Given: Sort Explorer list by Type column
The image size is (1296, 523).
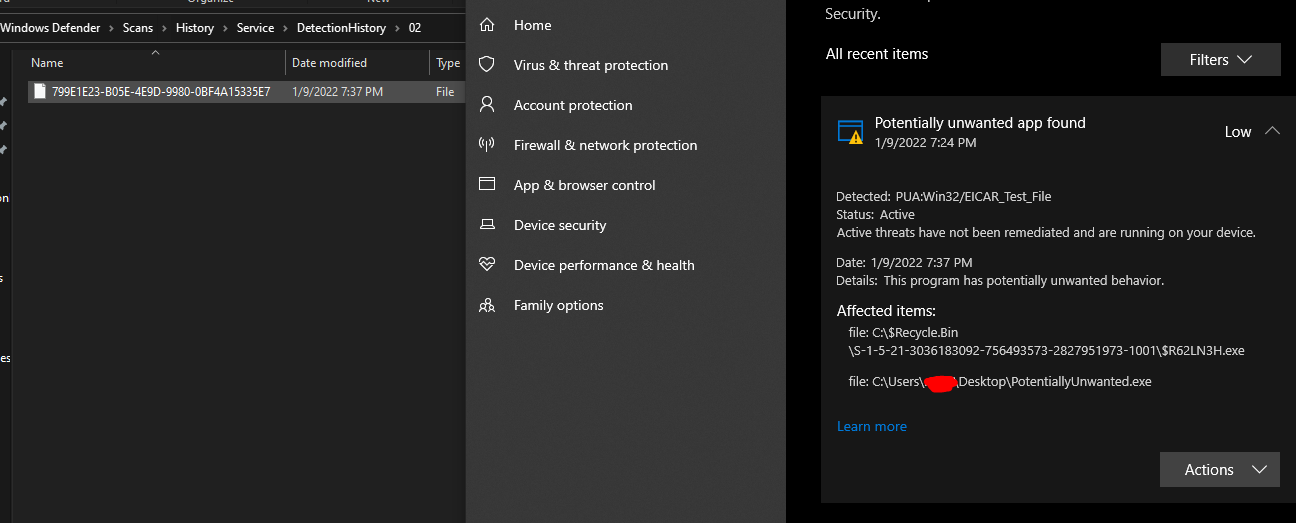Looking at the screenshot, I should tap(448, 62).
